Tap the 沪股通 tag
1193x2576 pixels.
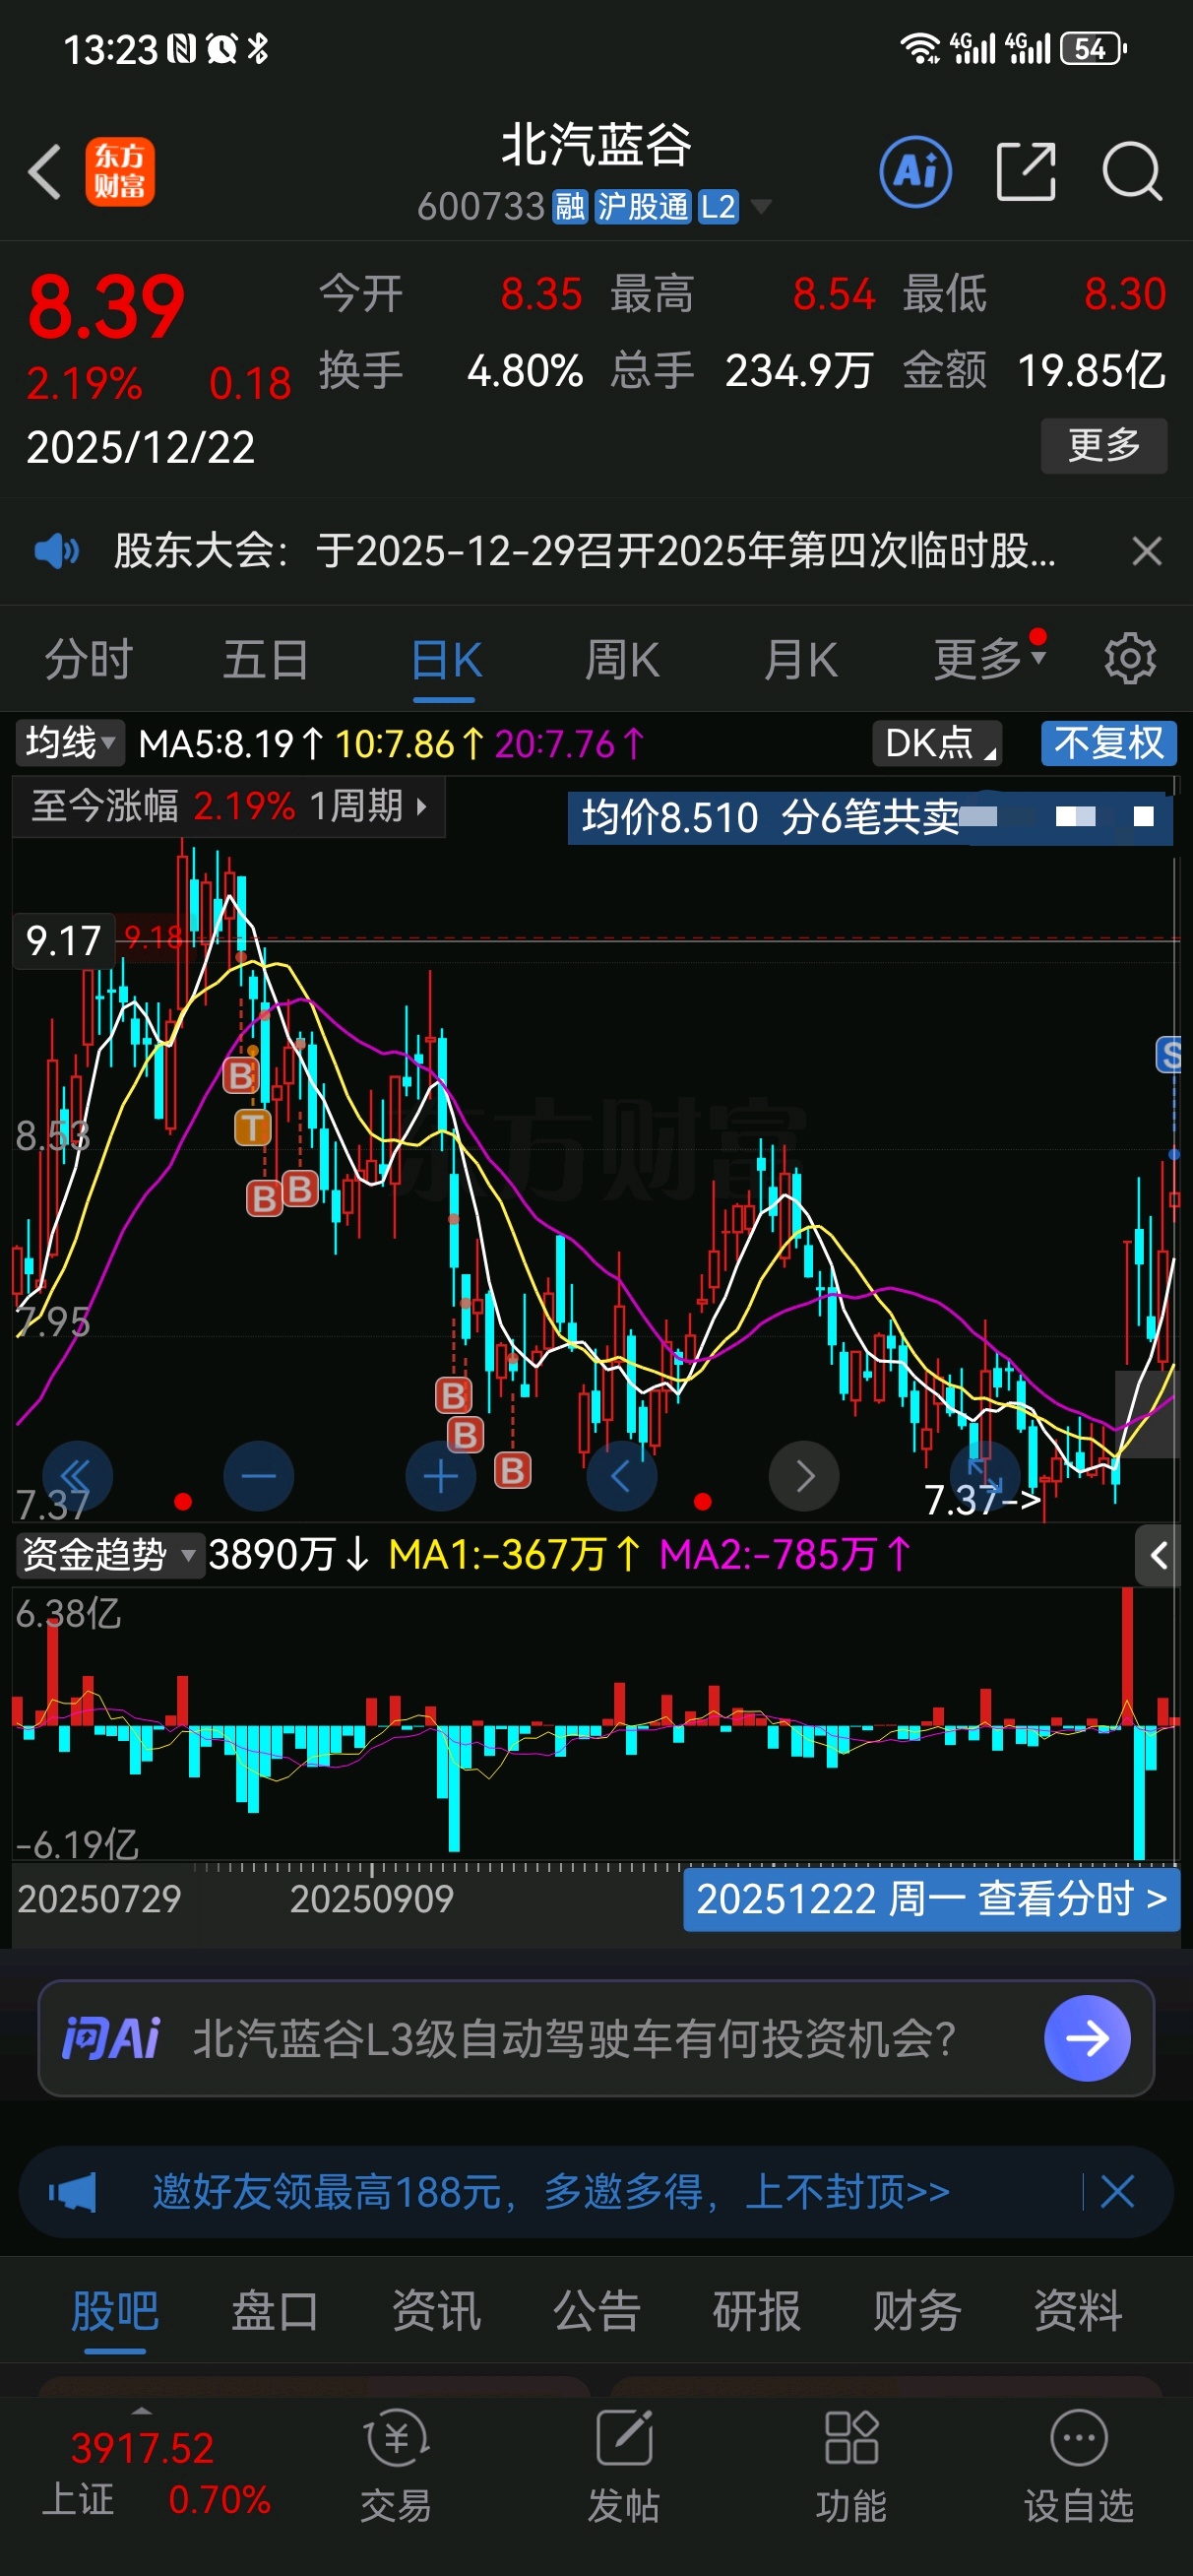point(643,207)
